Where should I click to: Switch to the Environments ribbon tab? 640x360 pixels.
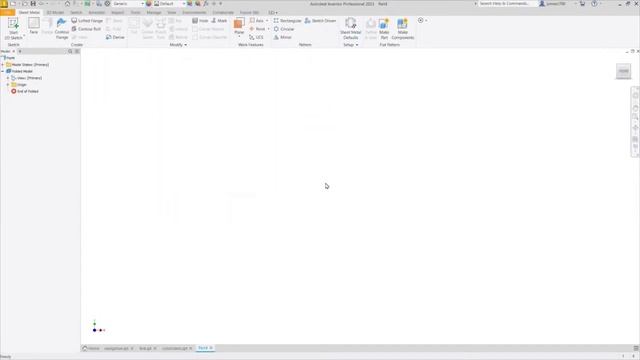tap(194, 13)
